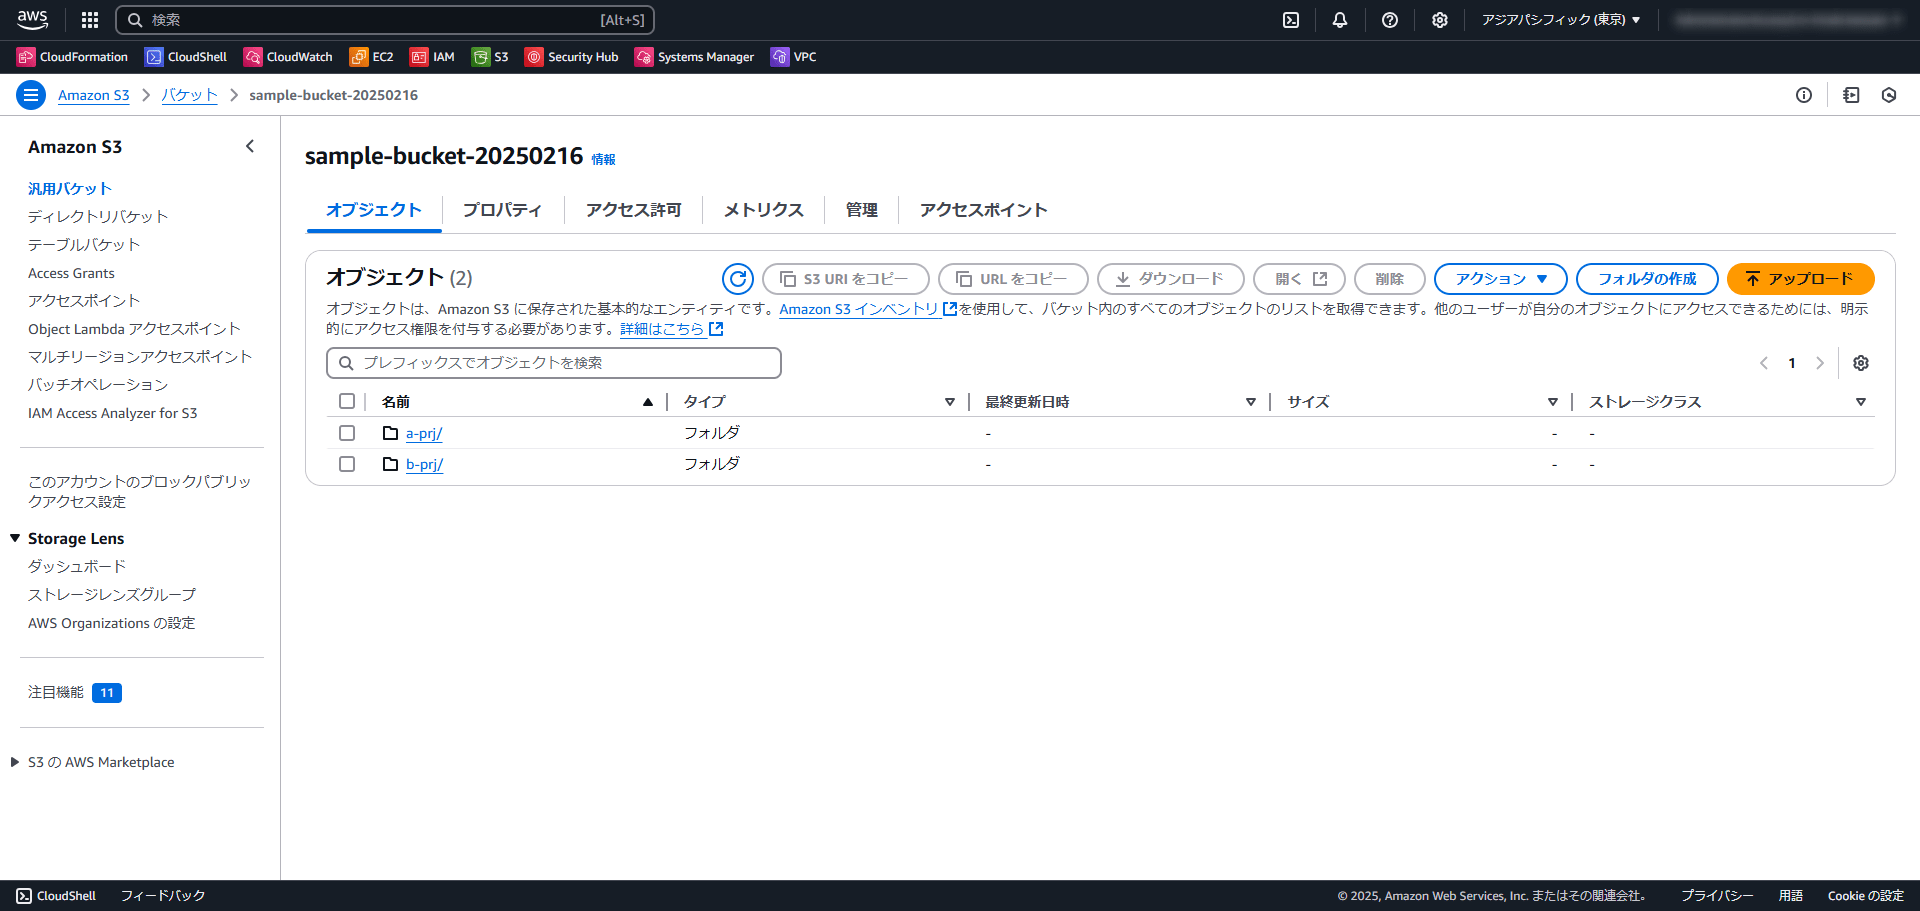Image resolution: width=1920 pixels, height=911 pixels.
Task: Toggle the hamburger navigation menu icon
Action: pos(31,95)
